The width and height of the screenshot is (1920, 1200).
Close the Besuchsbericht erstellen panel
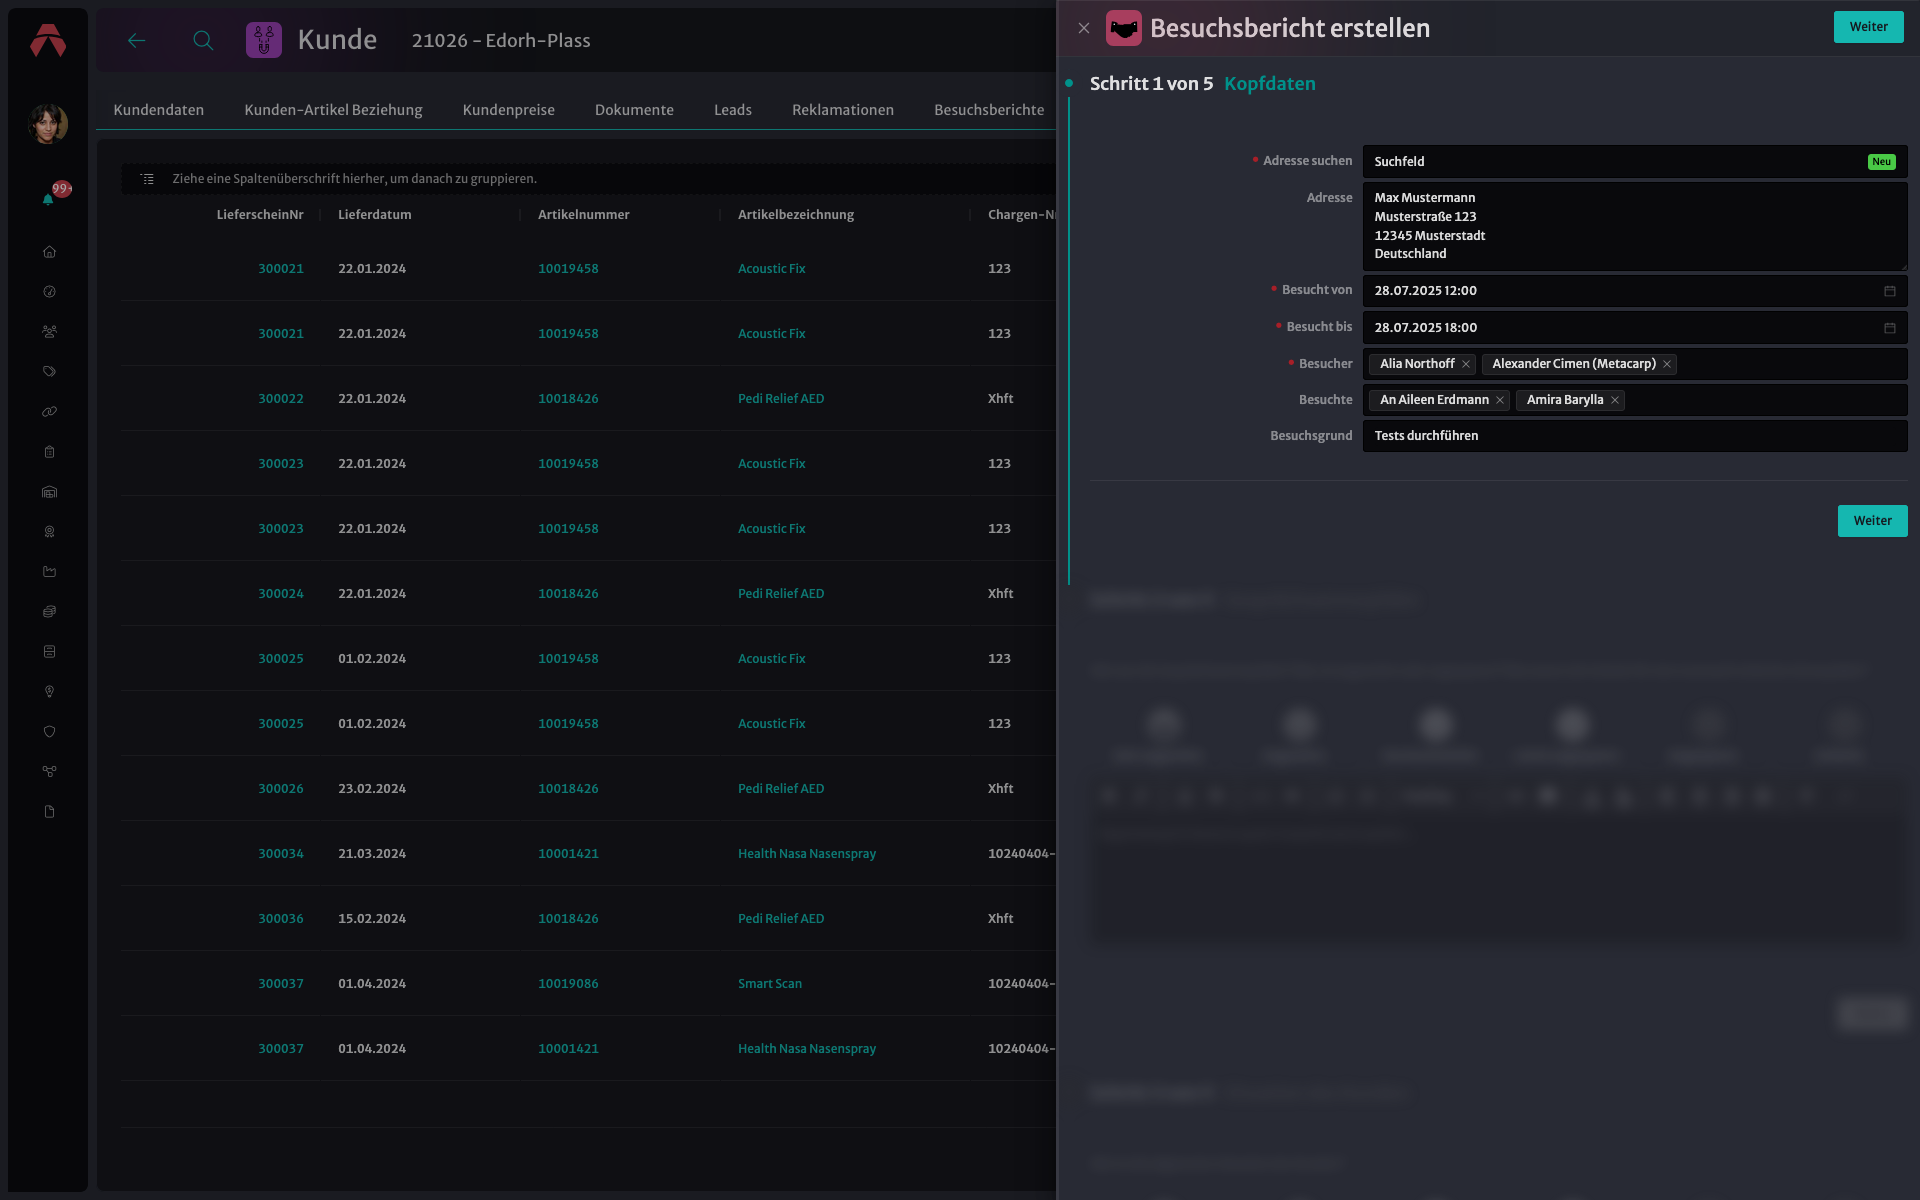tap(1084, 28)
